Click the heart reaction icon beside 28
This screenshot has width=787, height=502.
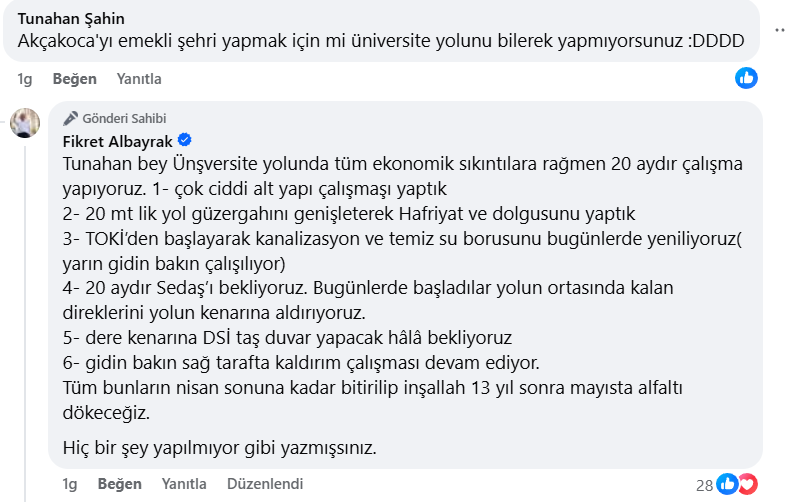coord(748,485)
